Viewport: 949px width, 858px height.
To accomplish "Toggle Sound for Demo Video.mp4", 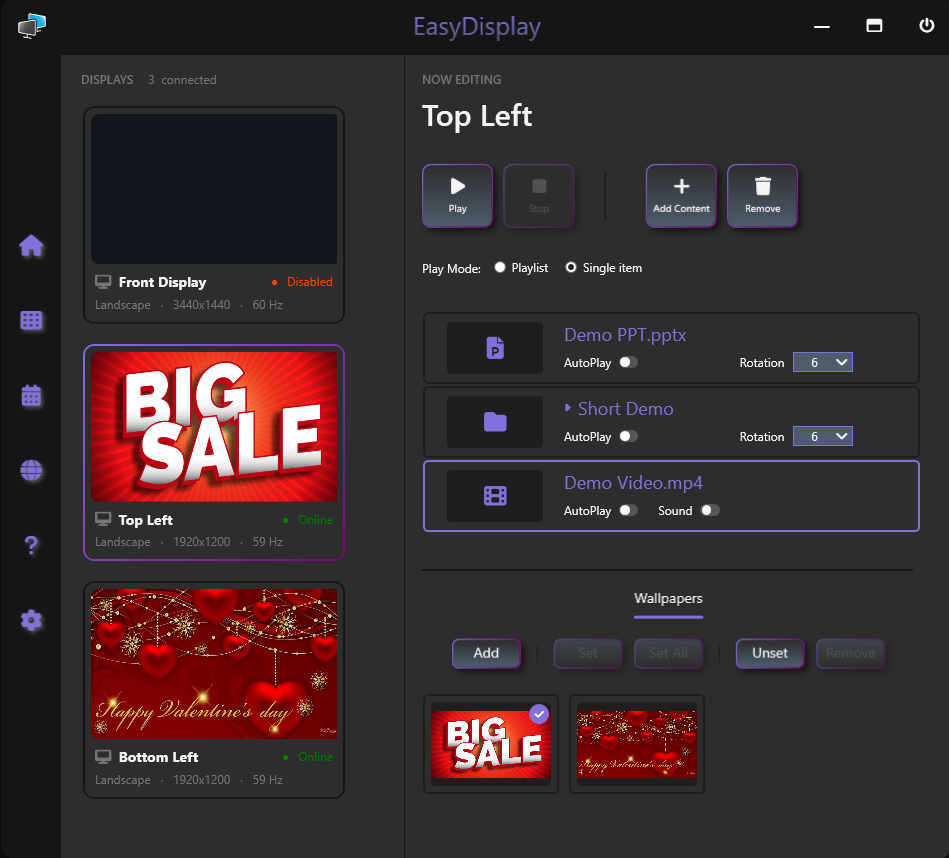I will (x=710, y=510).
